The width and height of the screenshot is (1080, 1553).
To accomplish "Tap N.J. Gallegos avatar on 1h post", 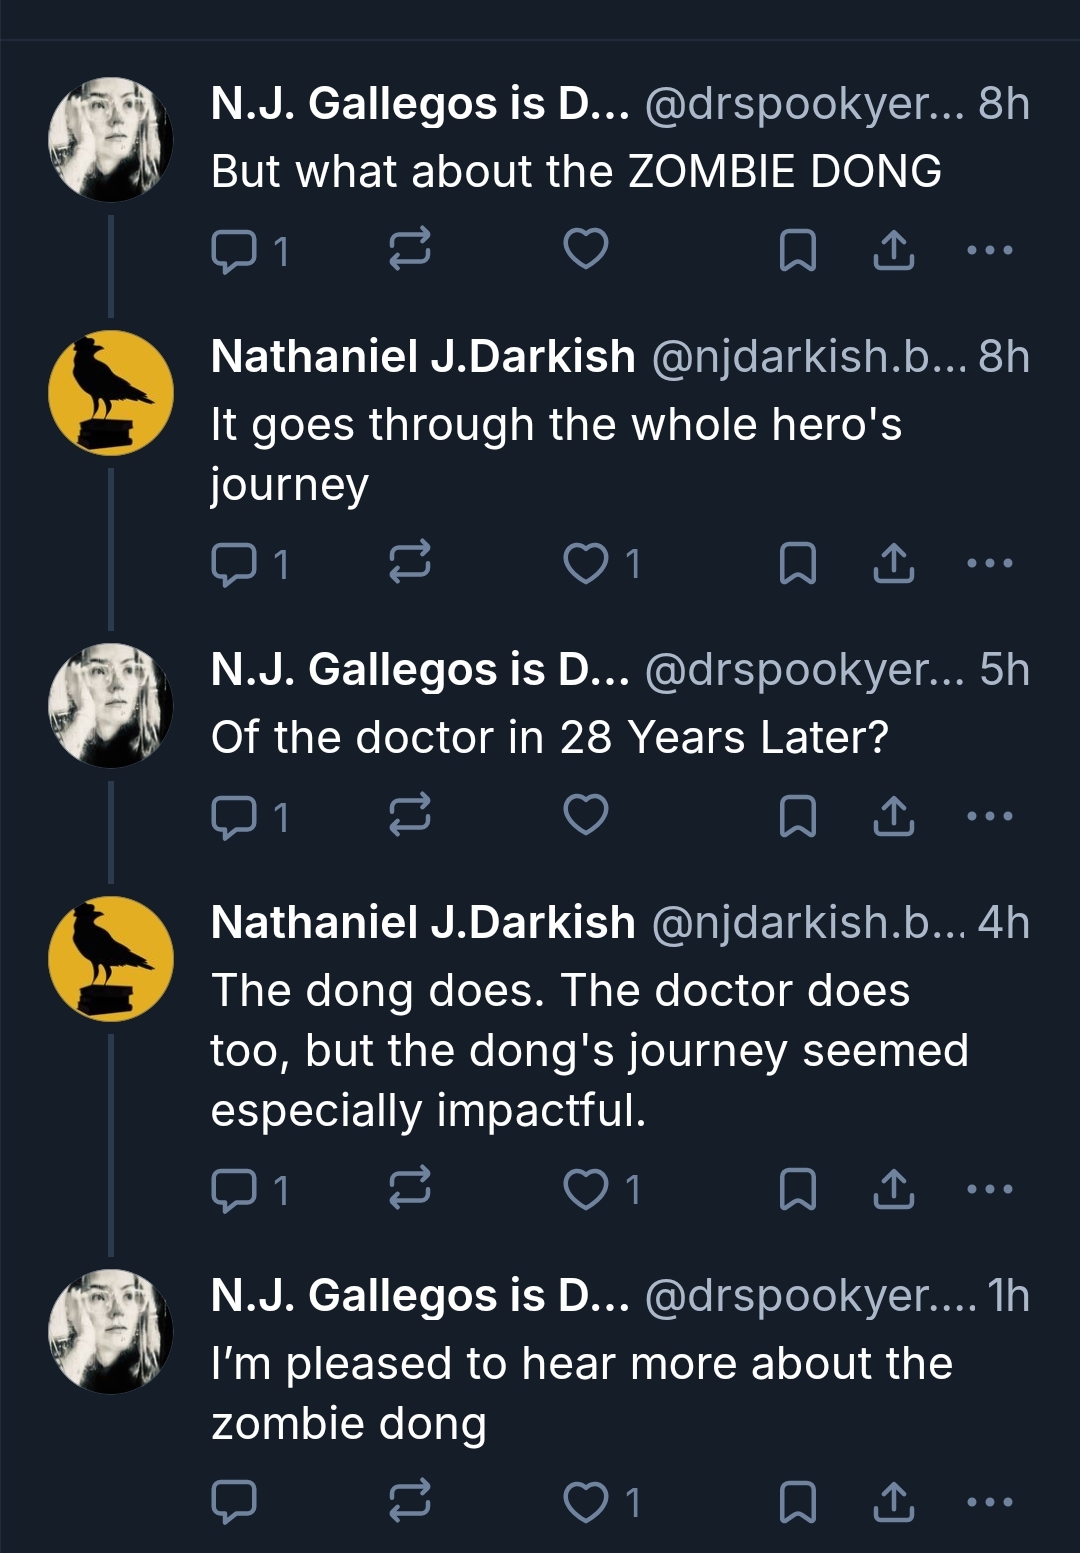I will coord(111,1331).
